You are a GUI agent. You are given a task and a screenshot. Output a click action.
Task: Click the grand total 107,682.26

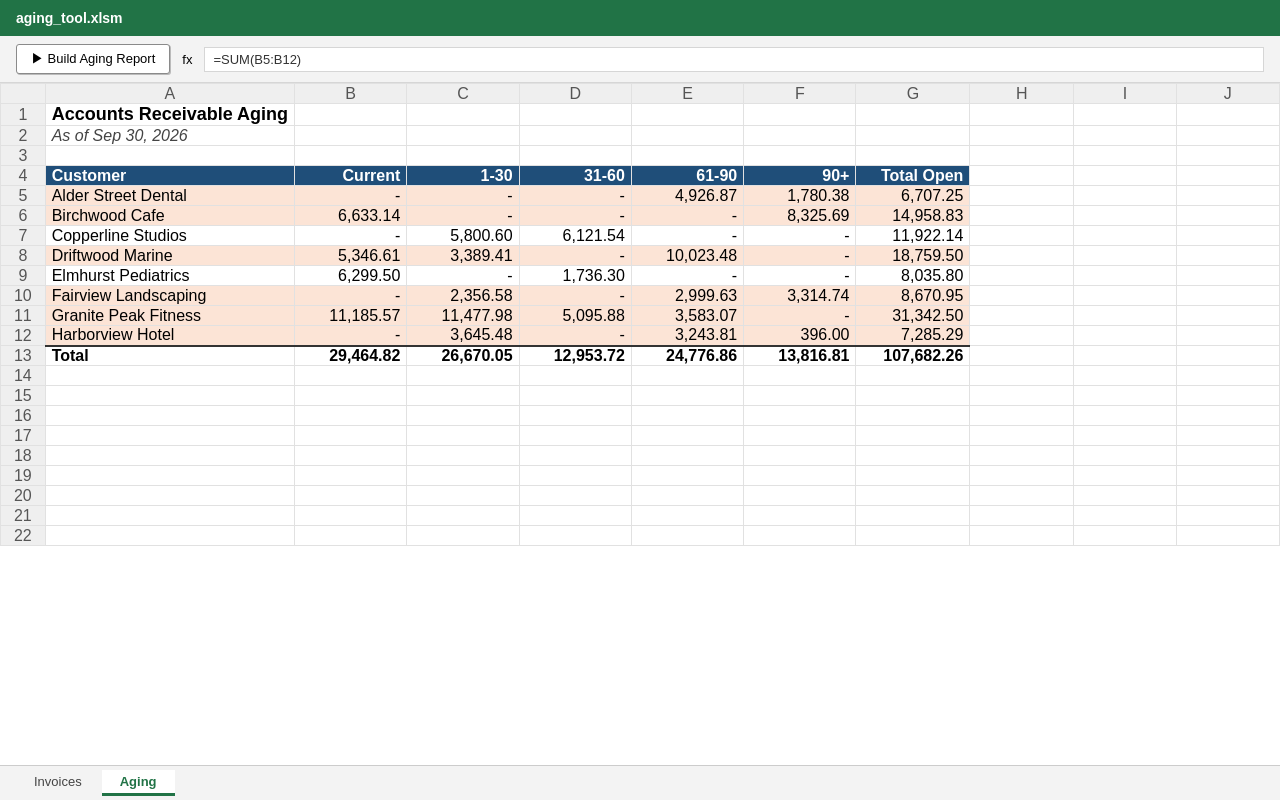click(x=912, y=356)
